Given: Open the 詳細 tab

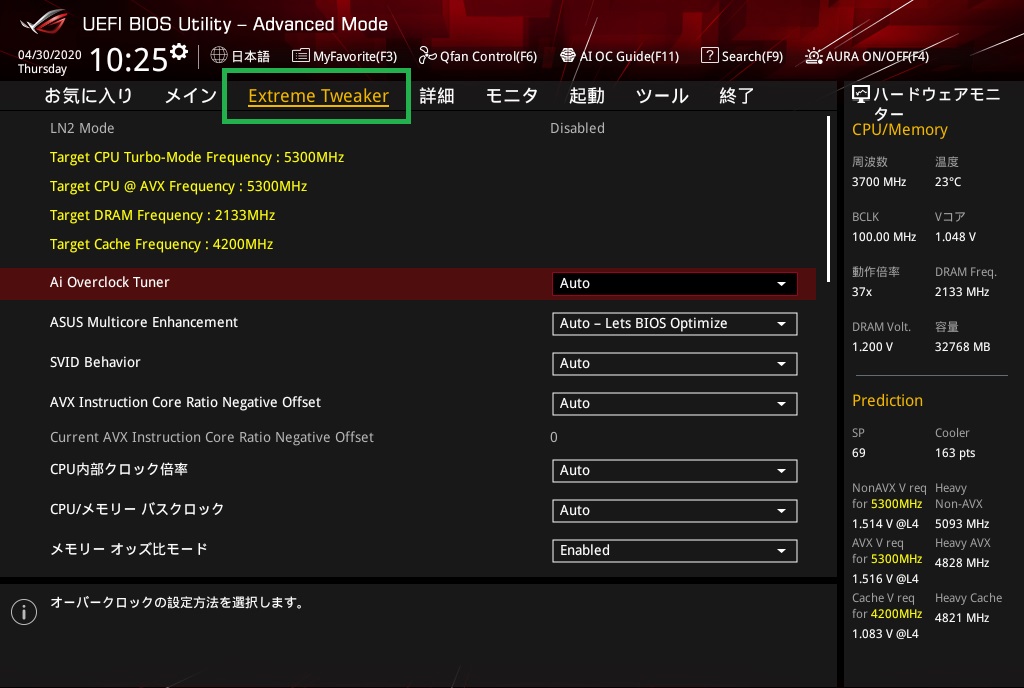Looking at the screenshot, I should tap(437, 96).
